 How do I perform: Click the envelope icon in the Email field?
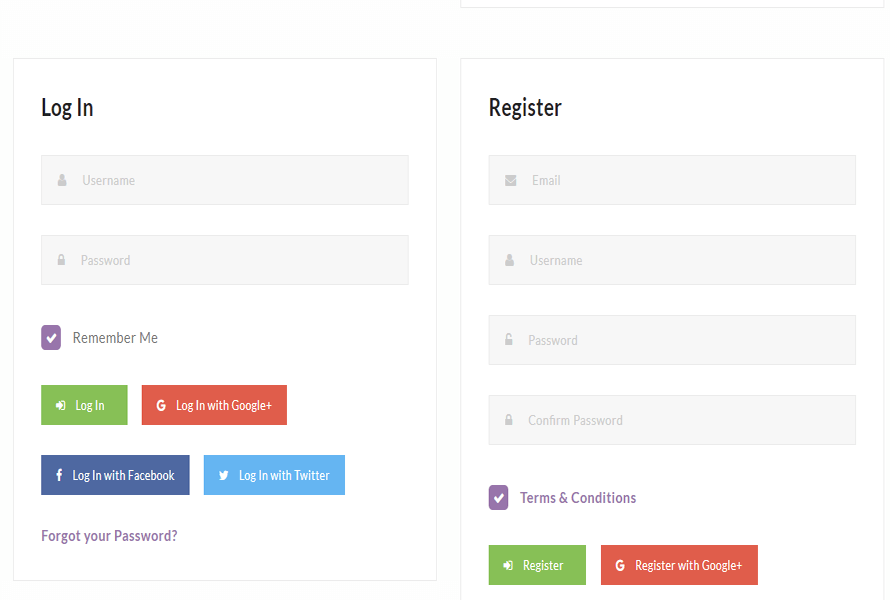click(509, 180)
